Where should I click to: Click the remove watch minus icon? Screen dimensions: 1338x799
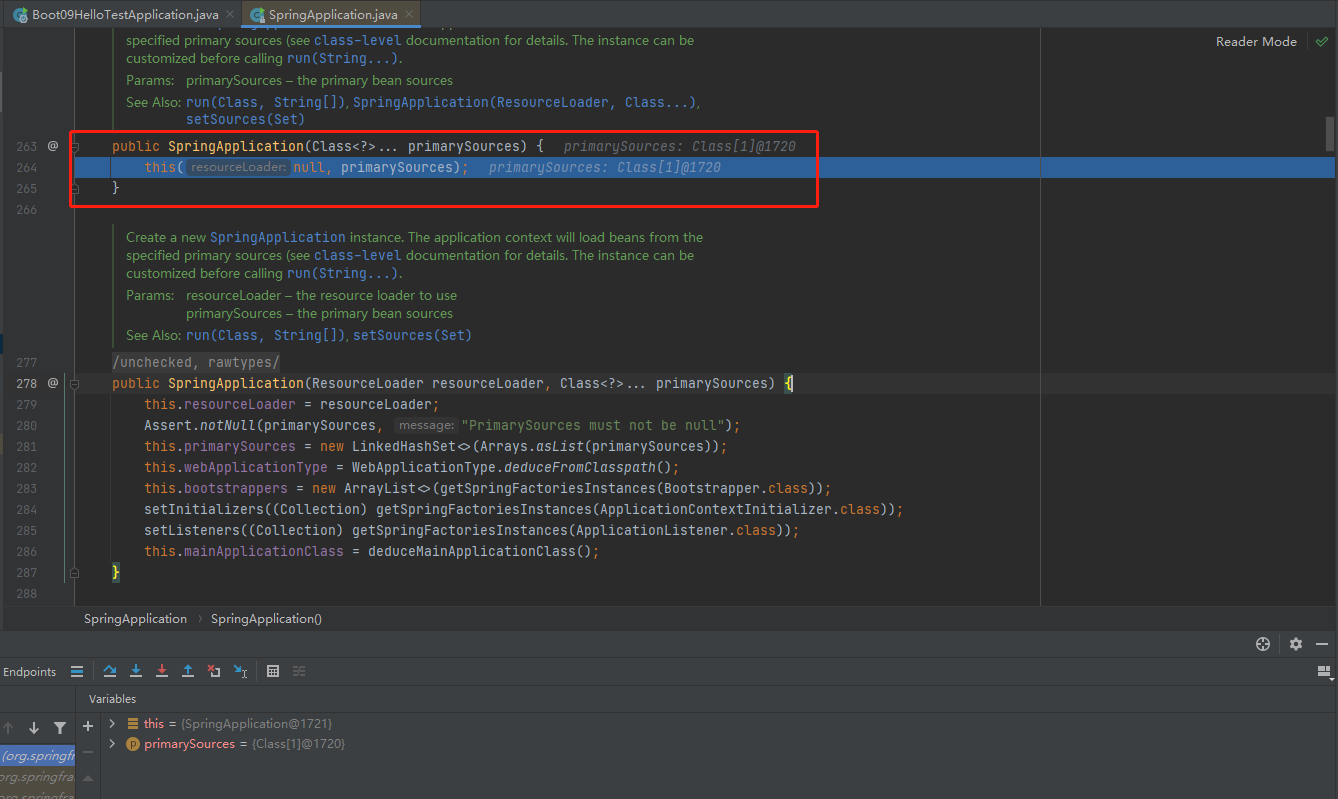click(88, 750)
